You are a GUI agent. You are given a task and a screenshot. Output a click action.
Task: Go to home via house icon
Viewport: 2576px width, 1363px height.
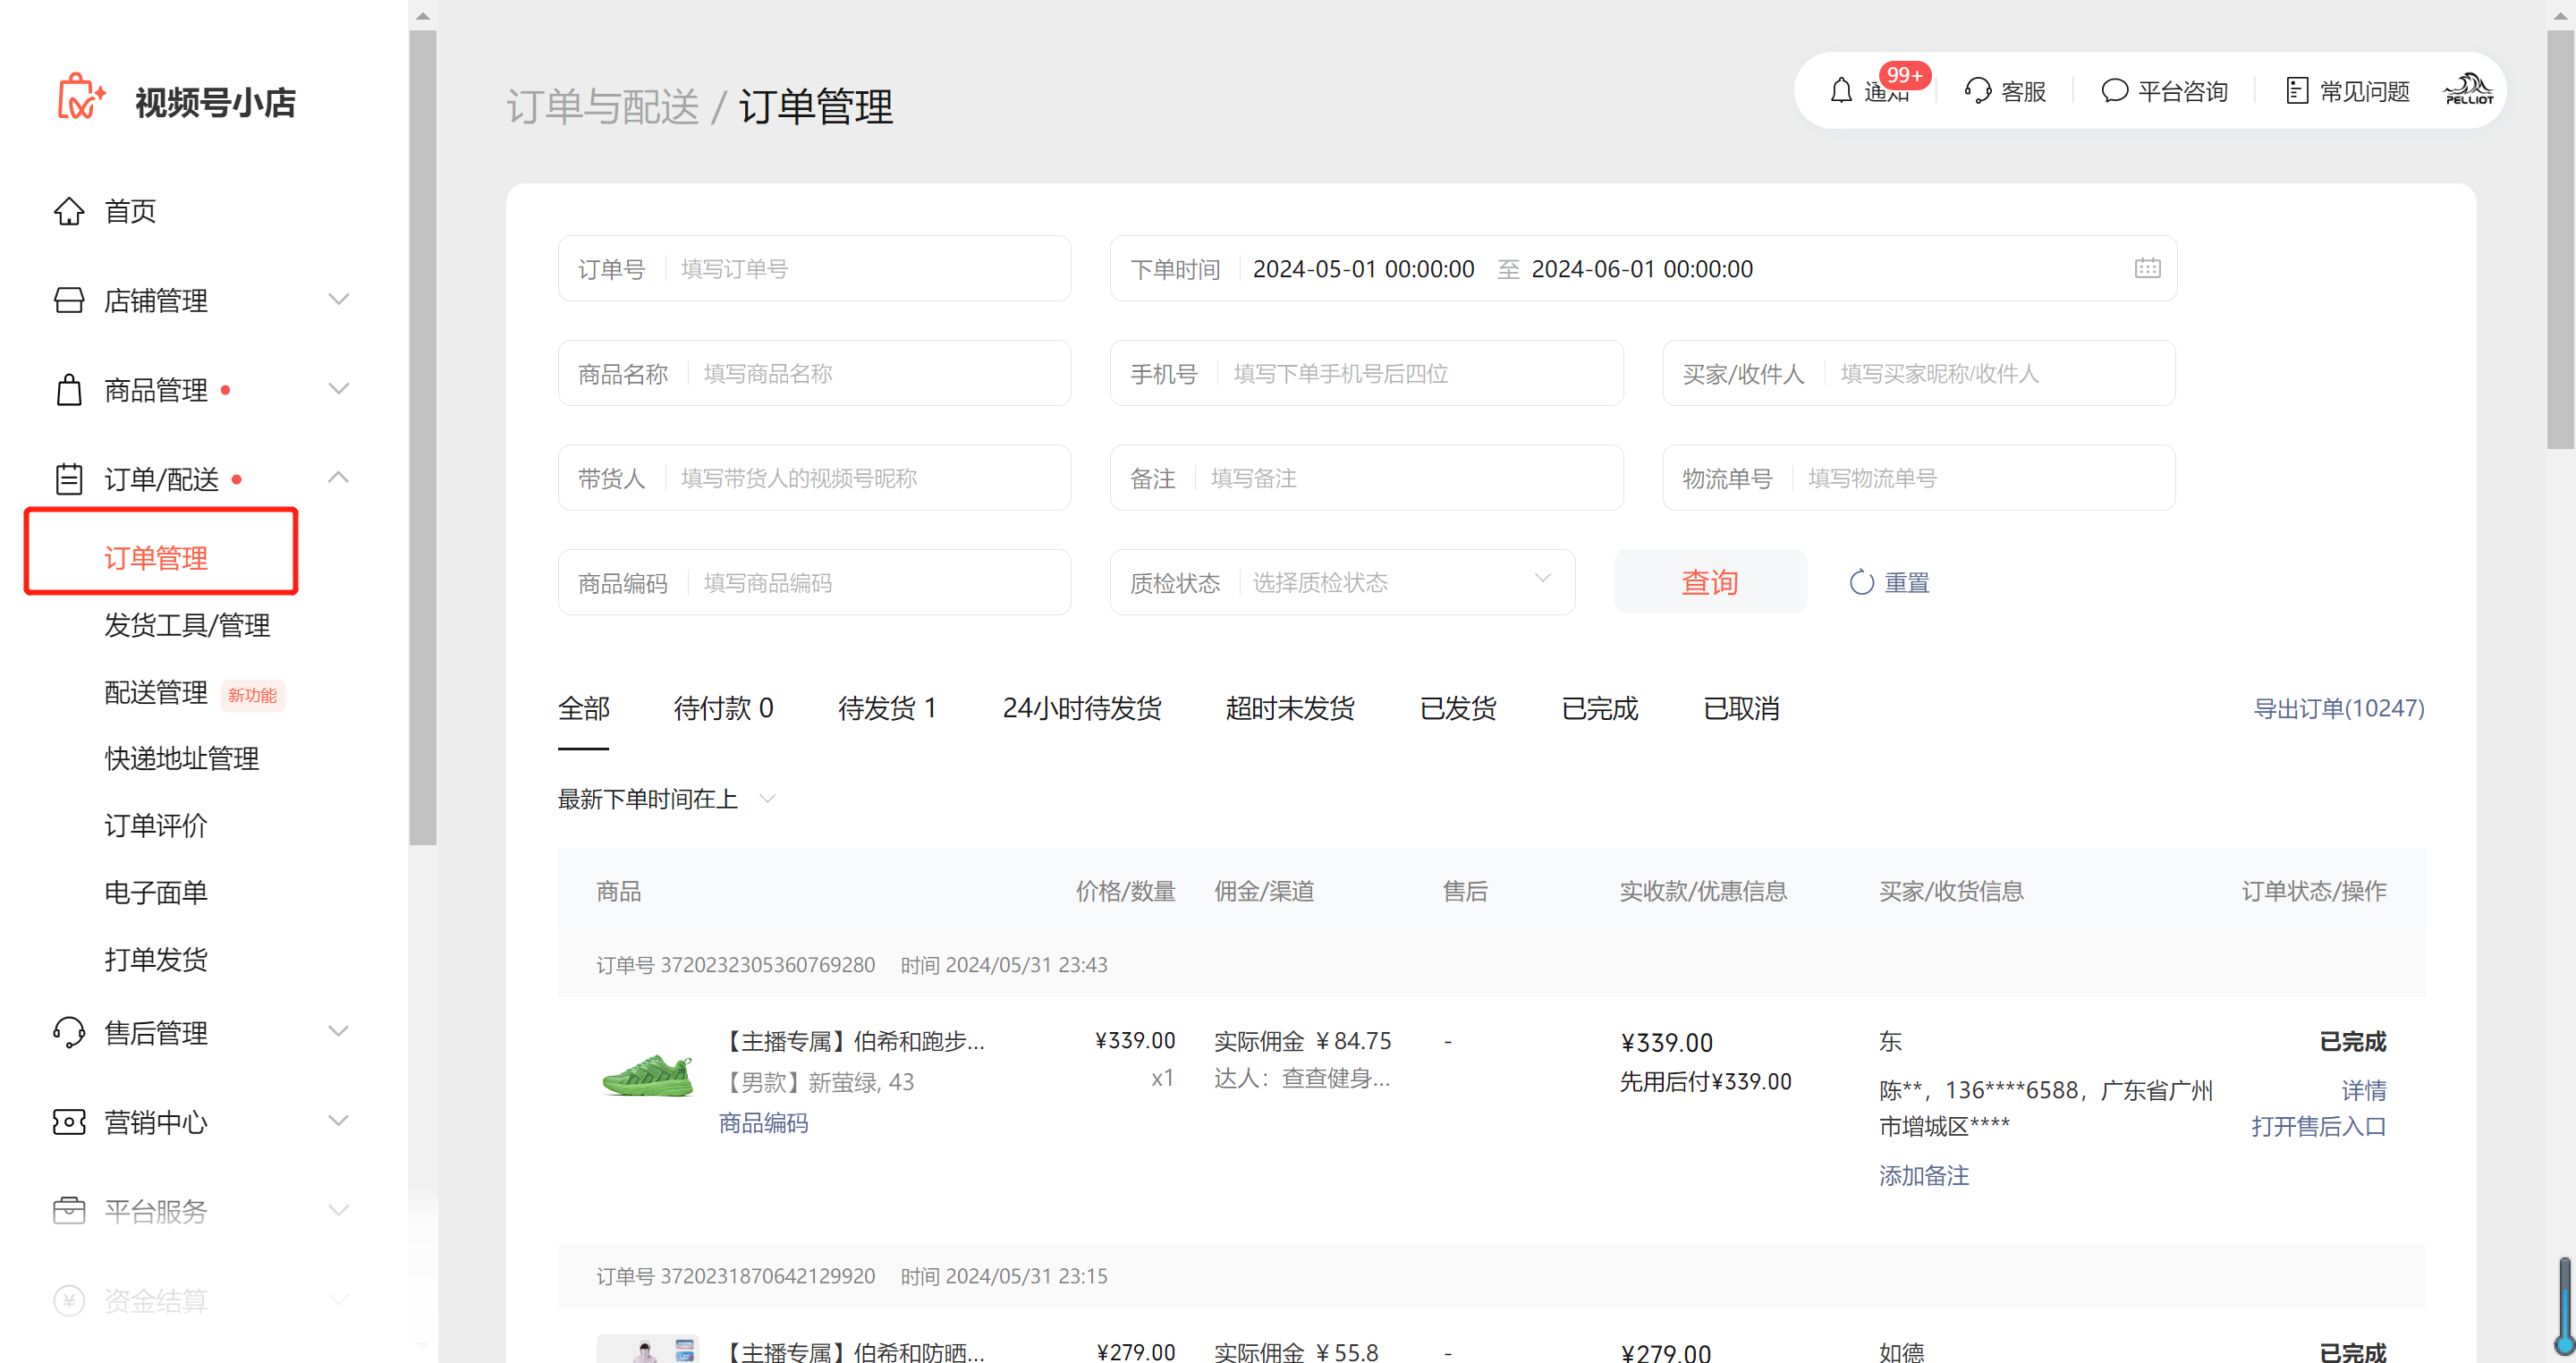pyautogui.click(x=69, y=211)
